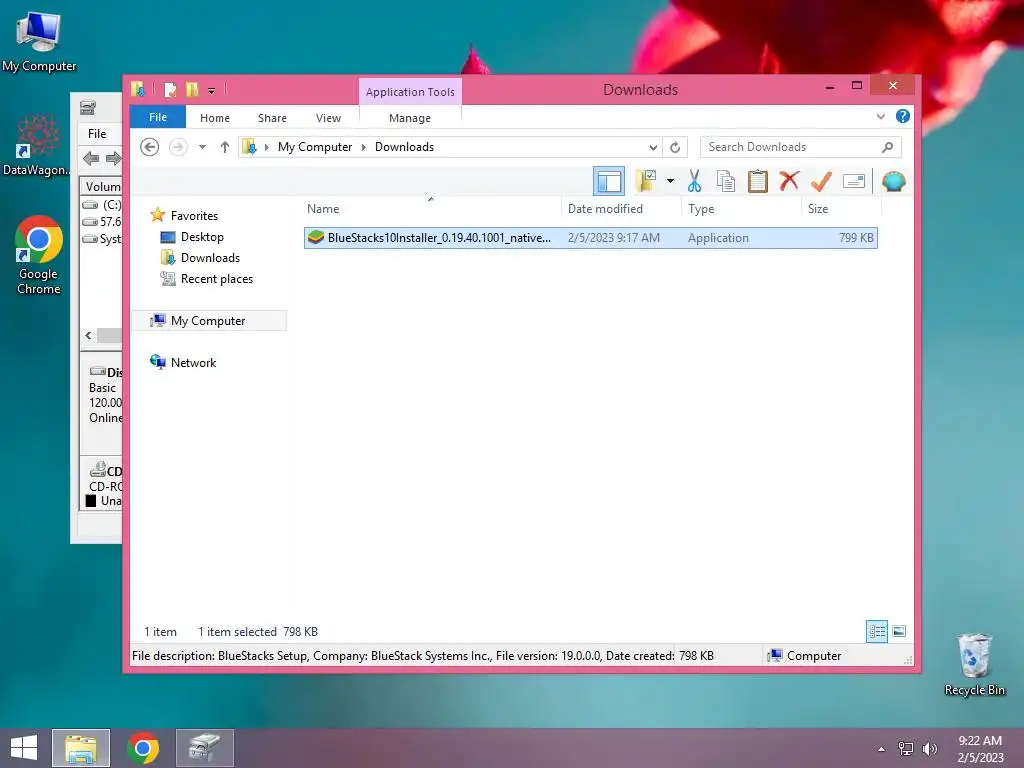Switch to details view layout
Image resolution: width=1024 pixels, height=768 pixels.
877,631
